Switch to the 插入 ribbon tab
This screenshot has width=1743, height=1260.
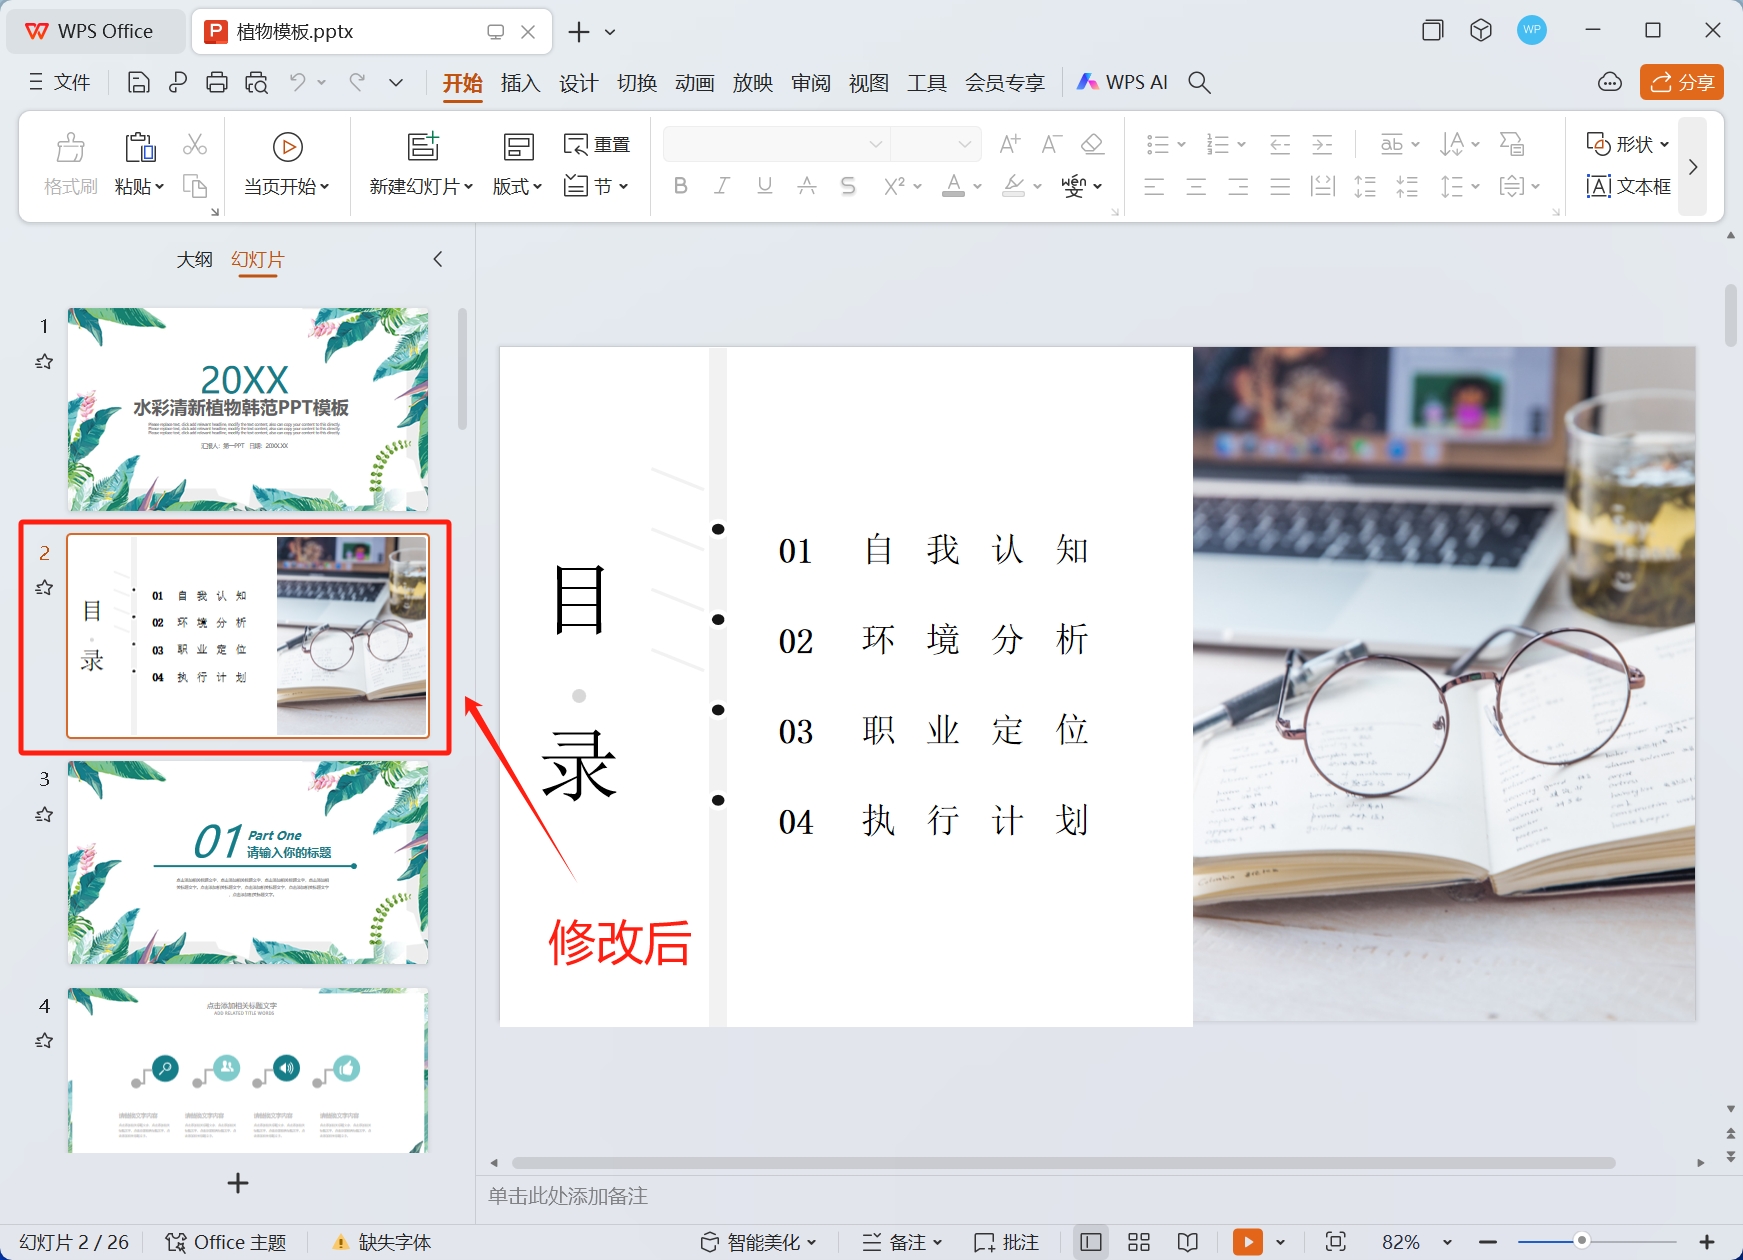coord(520,82)
